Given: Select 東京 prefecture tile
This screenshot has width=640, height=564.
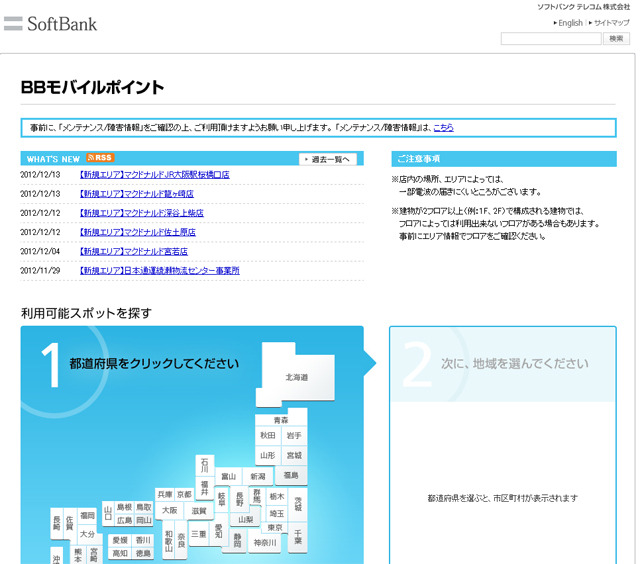Looking at the screenshot, I should point(275,527).
